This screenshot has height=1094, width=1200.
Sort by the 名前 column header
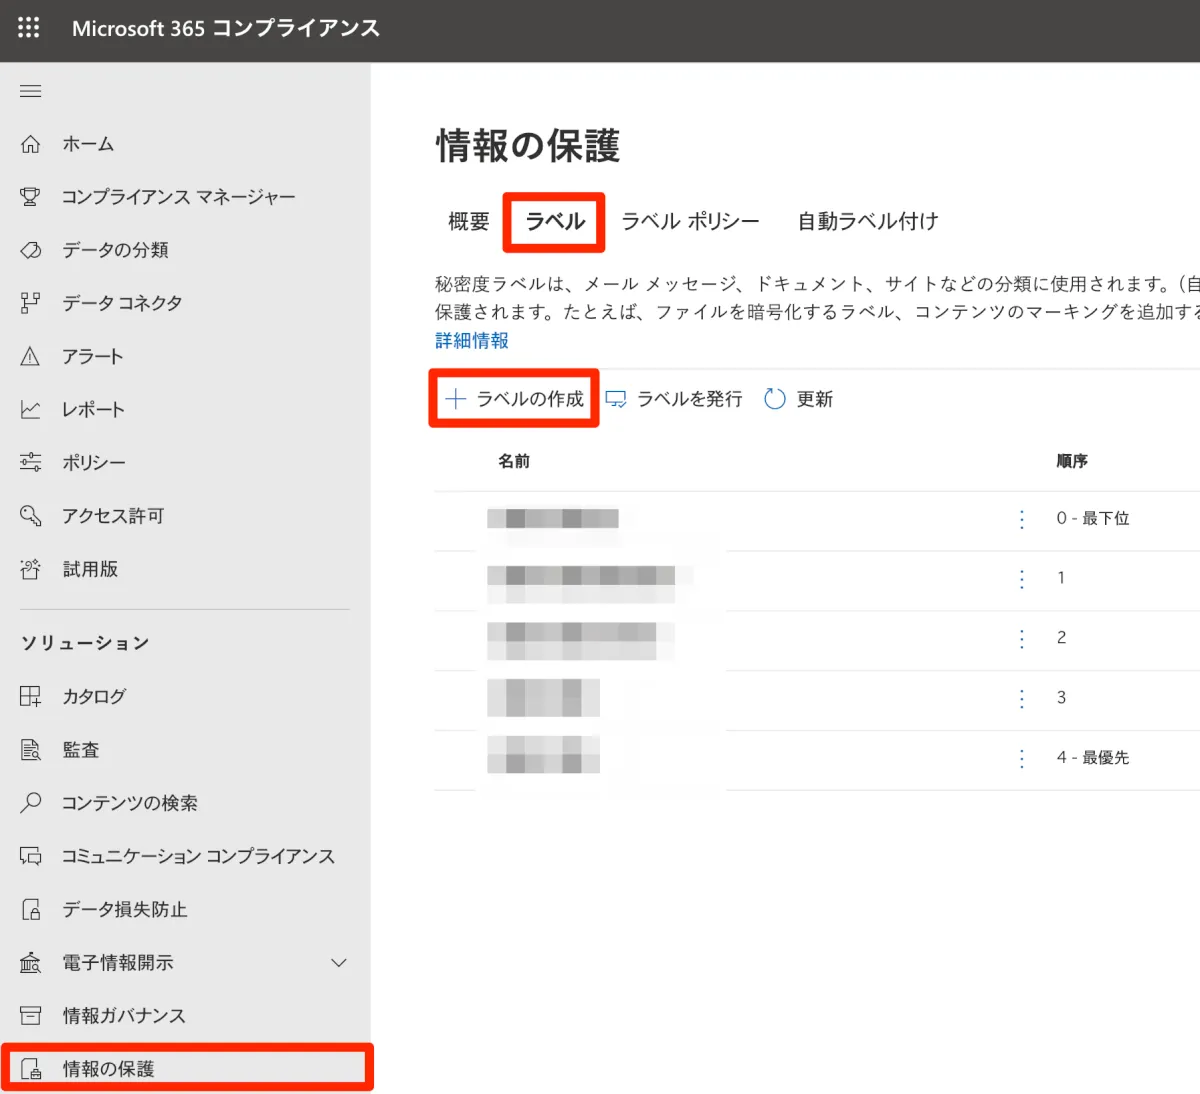point(514,461)
